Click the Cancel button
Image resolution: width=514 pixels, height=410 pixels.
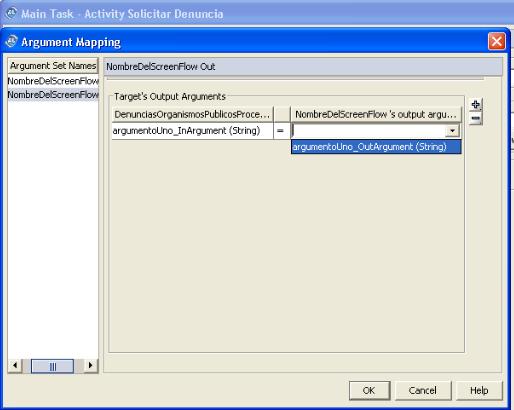click(x=423, y=390)
